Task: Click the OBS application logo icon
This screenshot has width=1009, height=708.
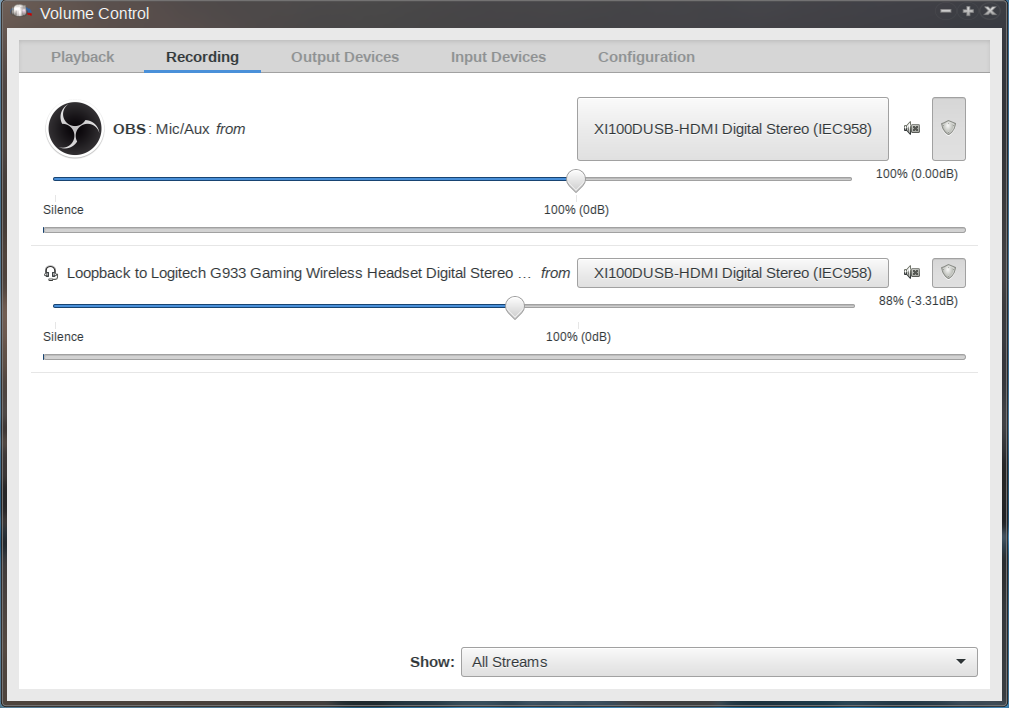Action: [75, 129]
